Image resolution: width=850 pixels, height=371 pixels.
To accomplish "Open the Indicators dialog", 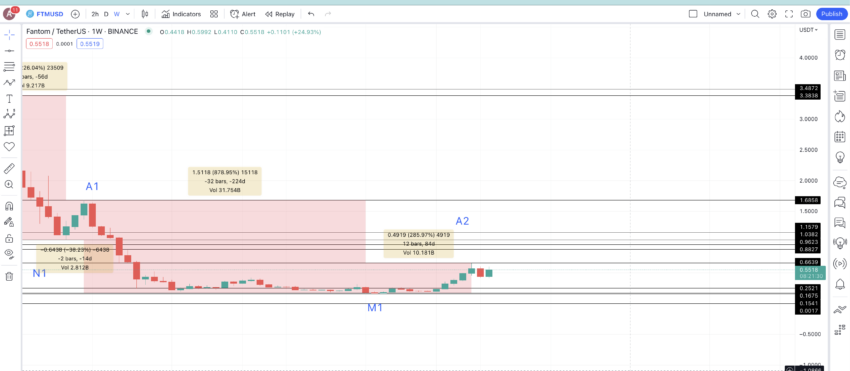I will click(181, 14).
